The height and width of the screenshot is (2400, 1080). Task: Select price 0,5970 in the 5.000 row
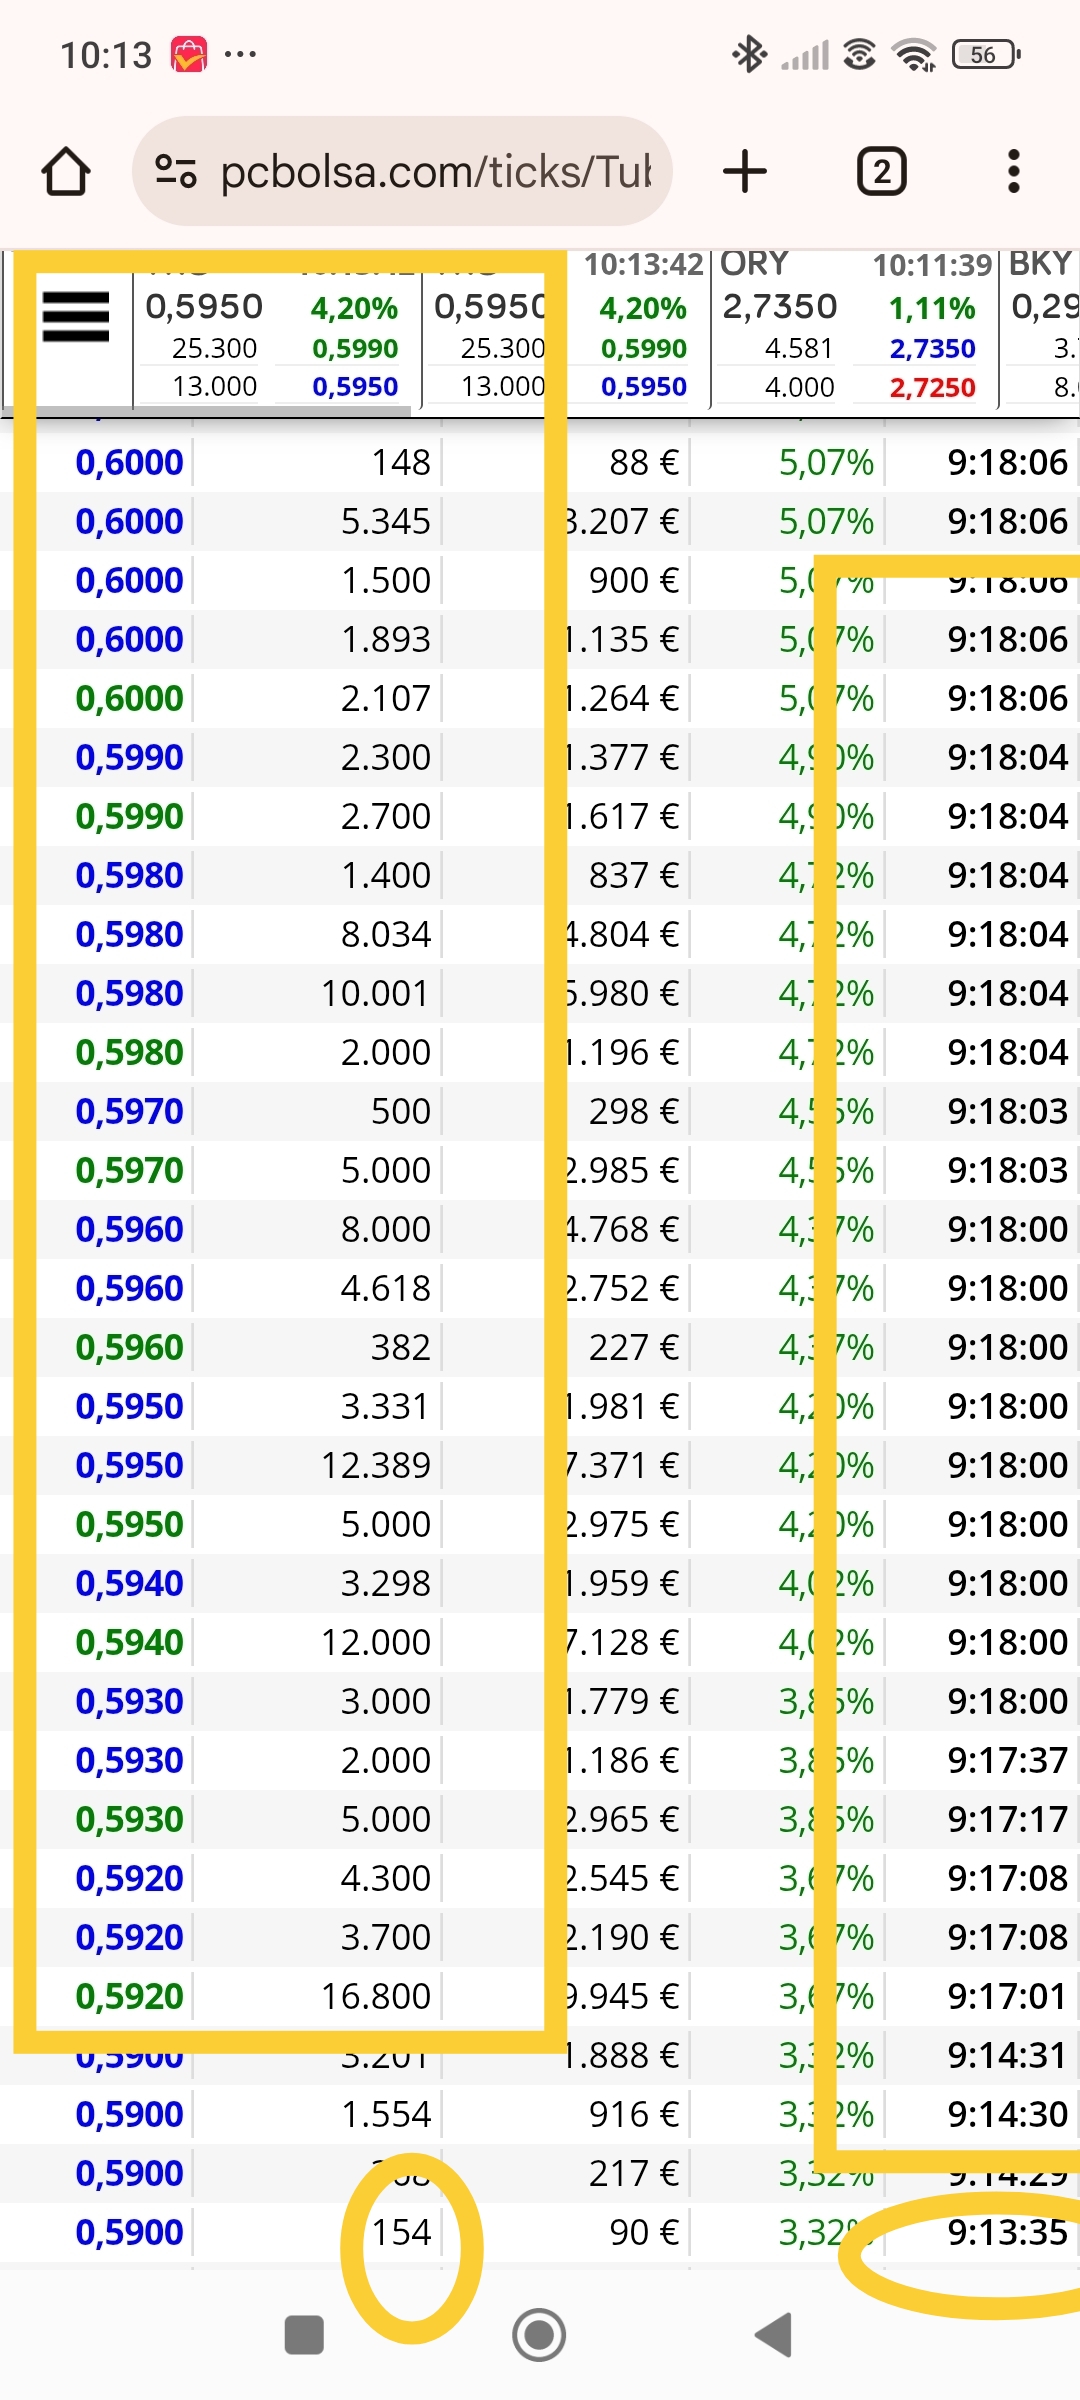coord(129,1170)
